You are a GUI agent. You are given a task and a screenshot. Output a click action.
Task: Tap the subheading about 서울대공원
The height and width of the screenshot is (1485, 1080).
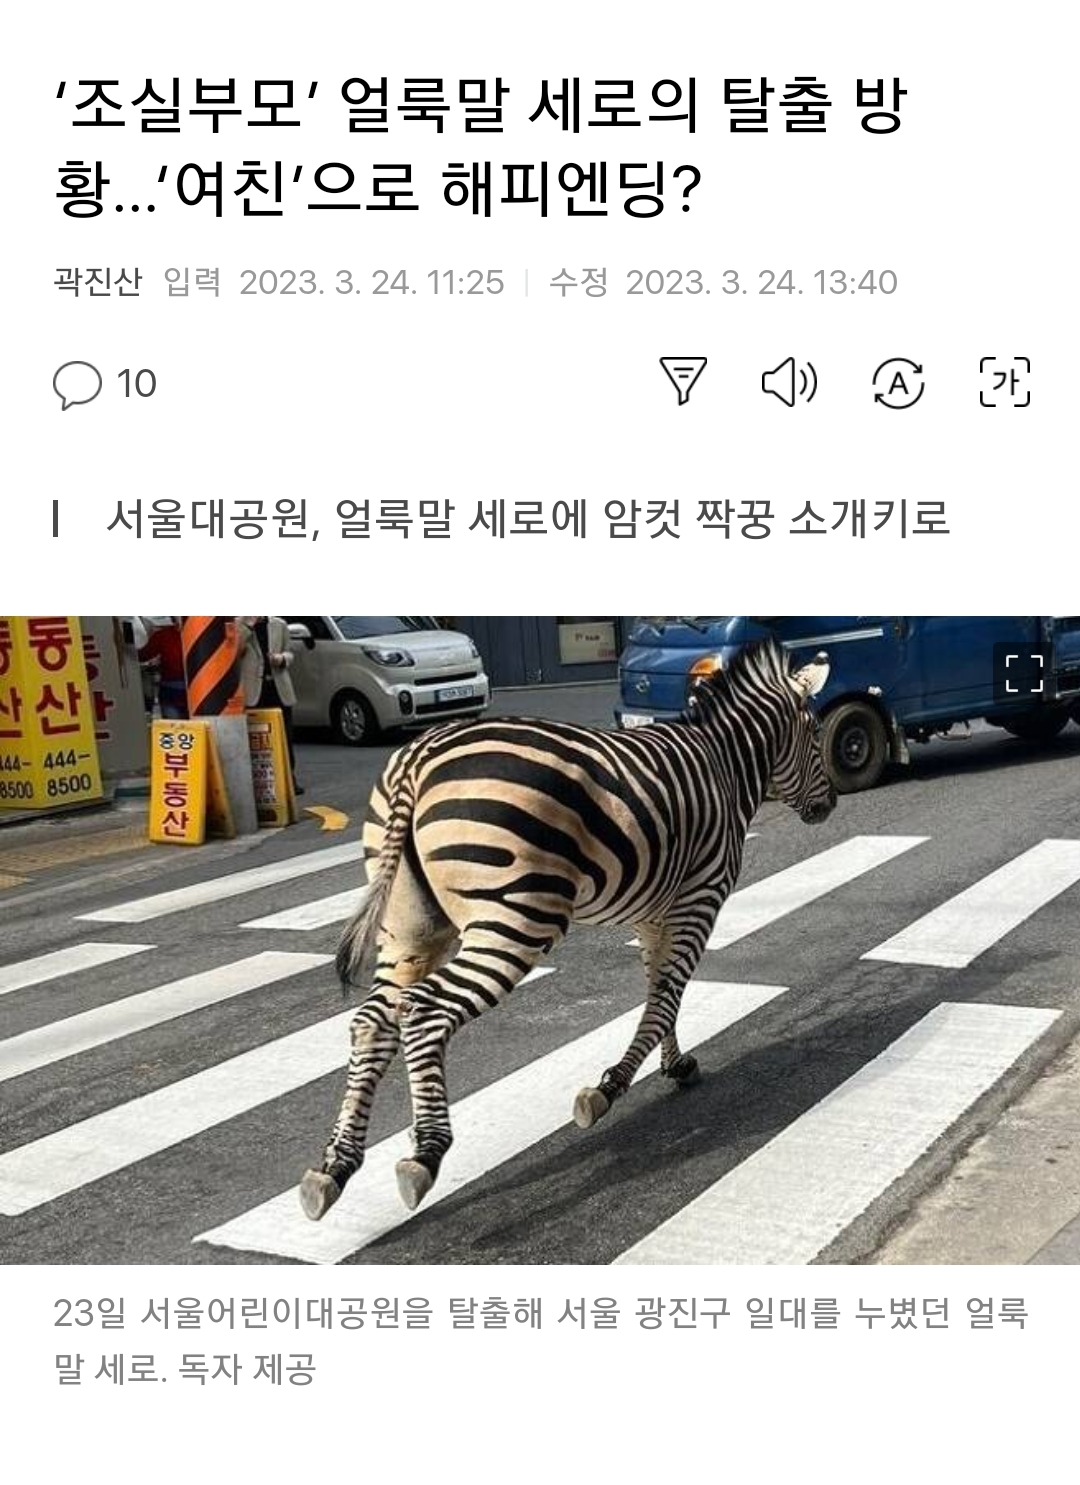[x=527, y=519]
